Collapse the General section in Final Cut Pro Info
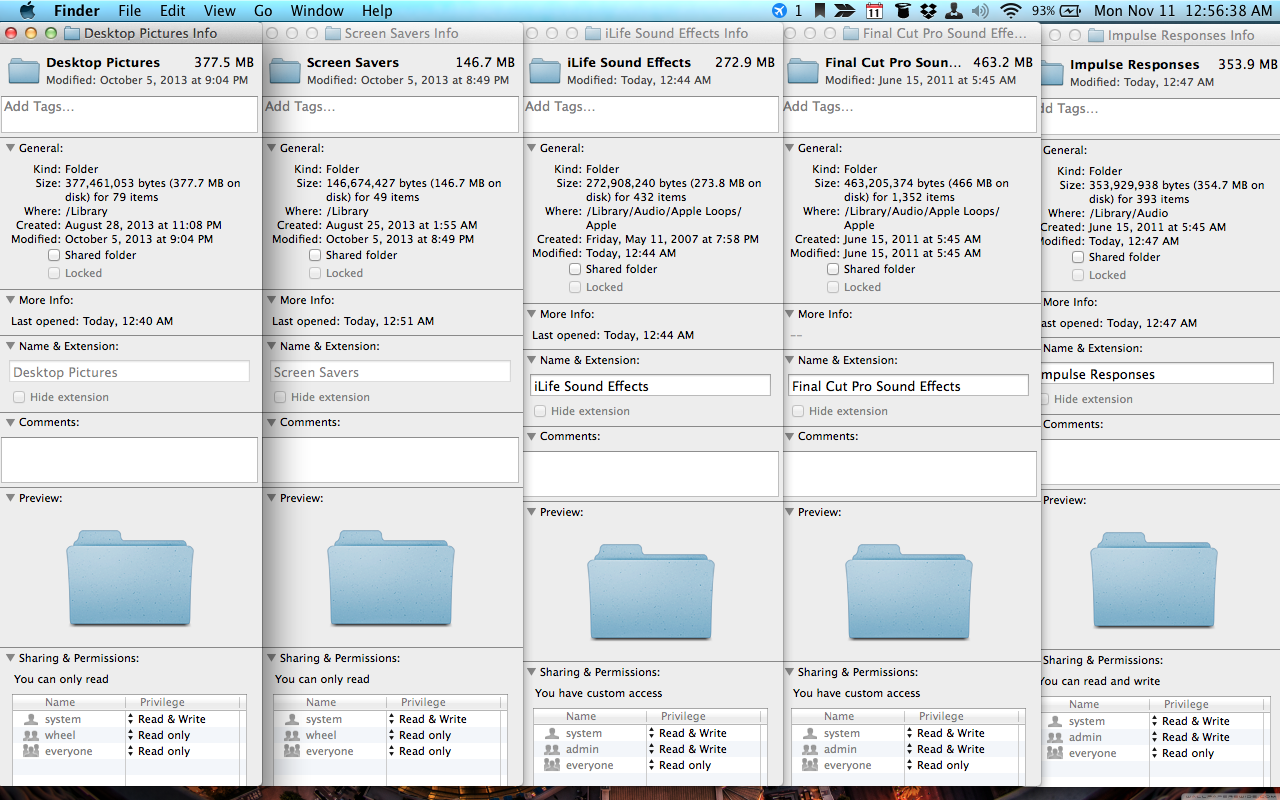This screenshot has width=1280, height=800. pos(789,148)
